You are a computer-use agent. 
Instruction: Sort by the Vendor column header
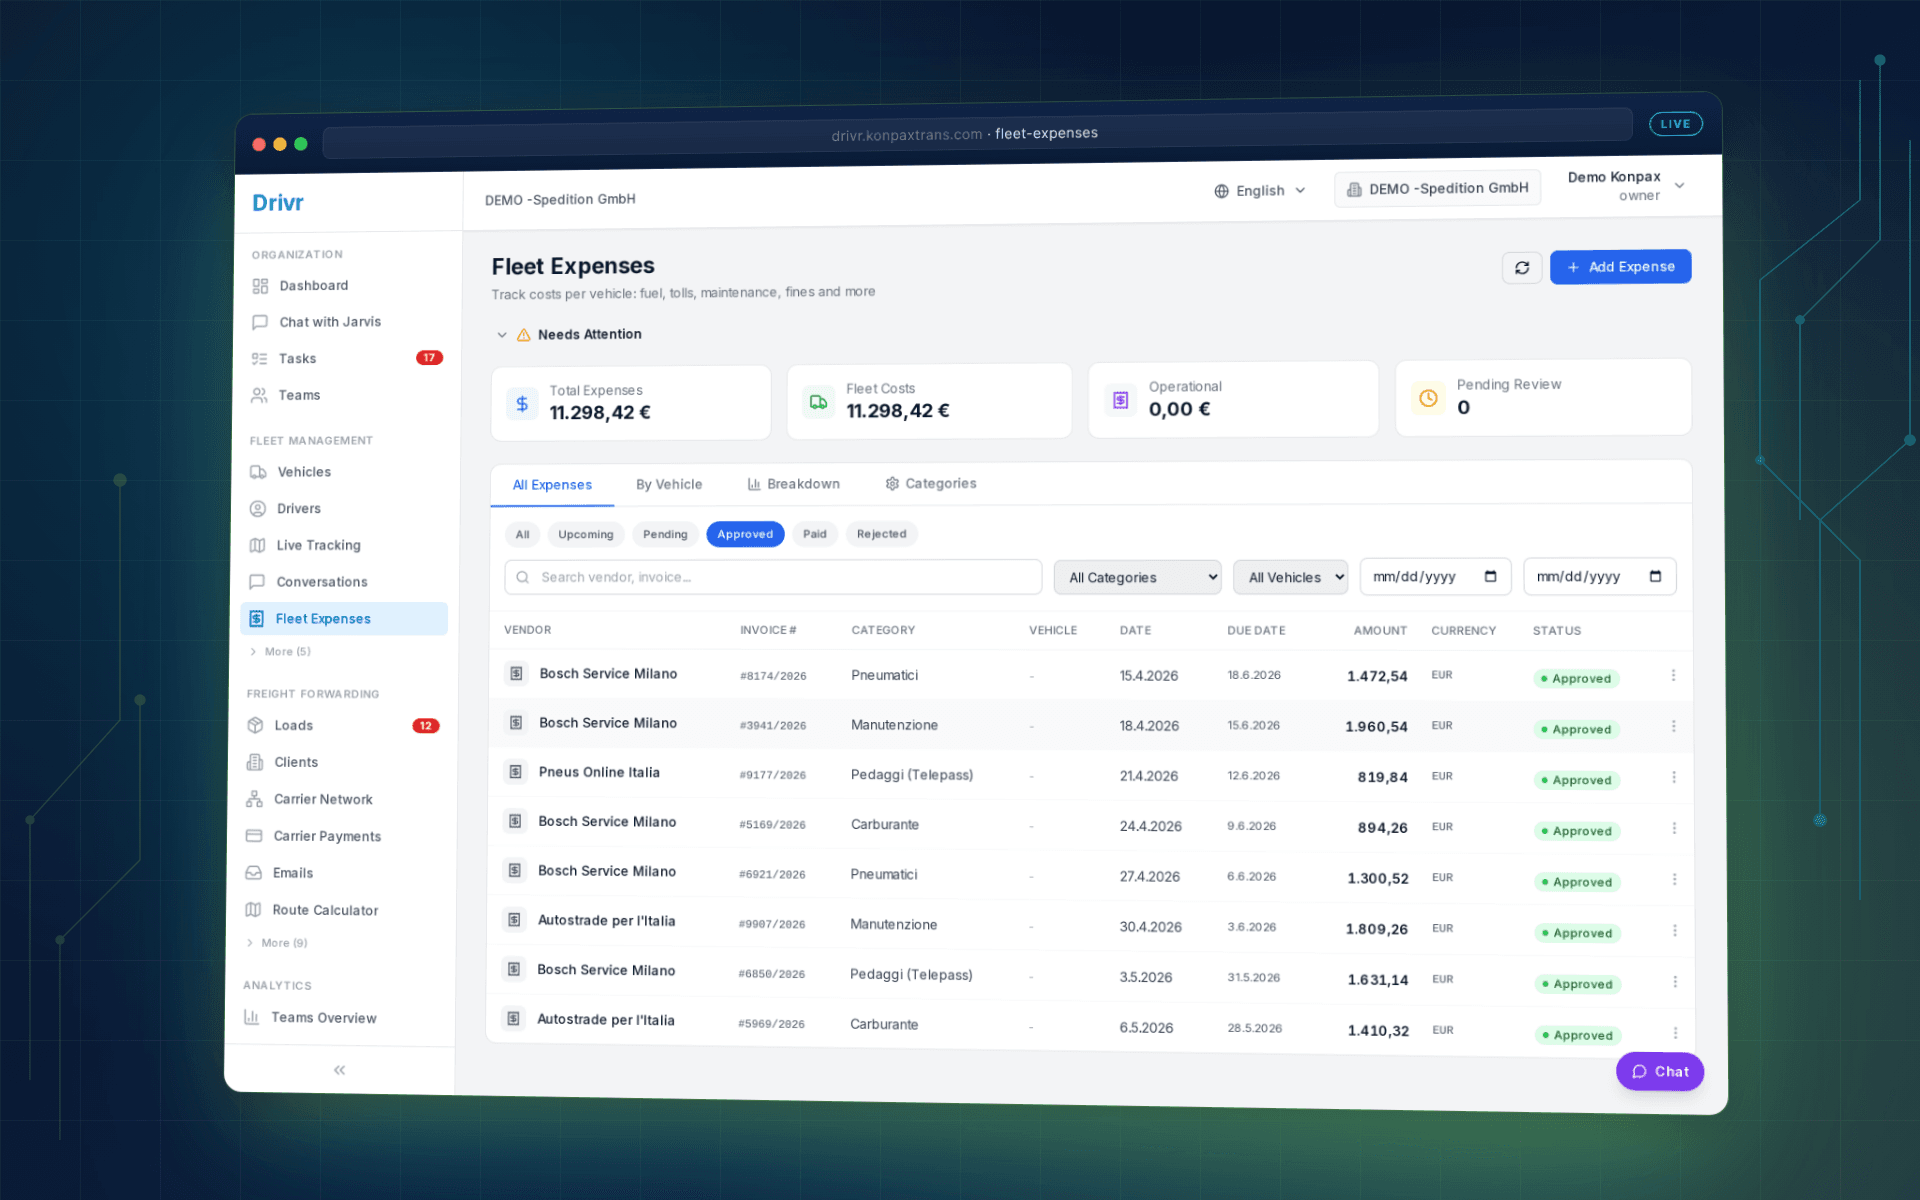(527, 630)
